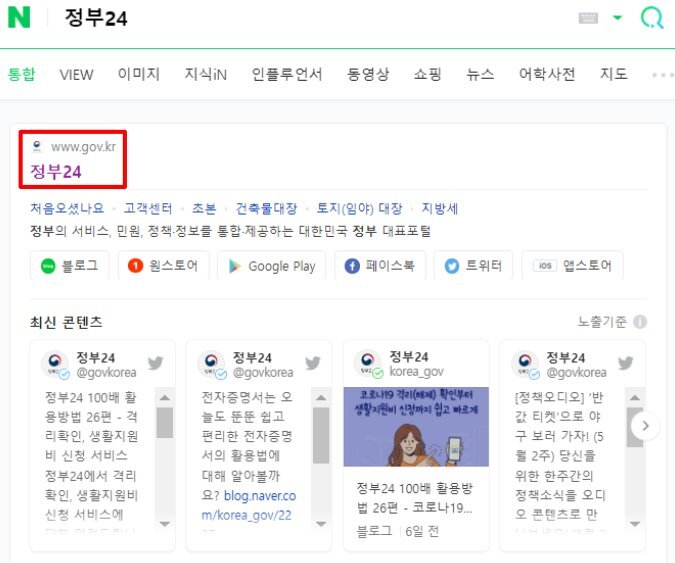Viewport: 675px width, 563px height.
Task: Click the search field containing 정부24
Action: coord(96,18)
